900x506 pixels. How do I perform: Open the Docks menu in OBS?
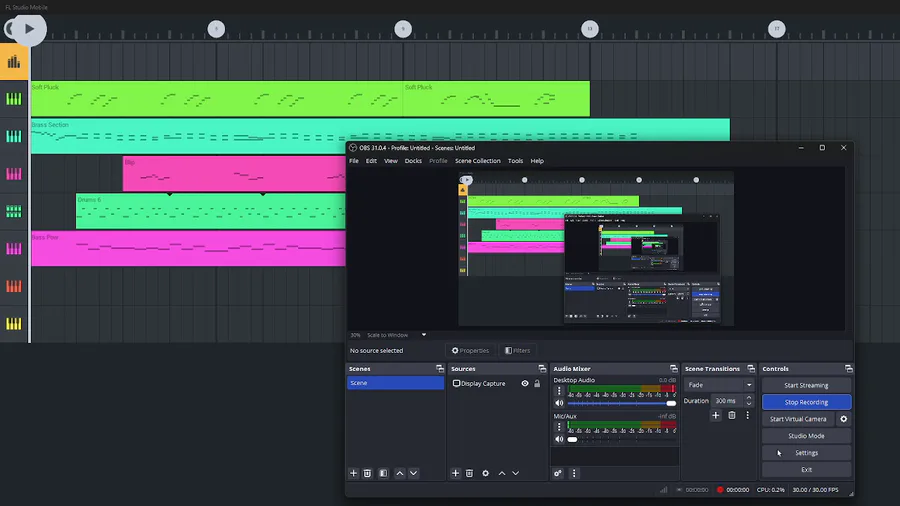(x=413, y=161)
